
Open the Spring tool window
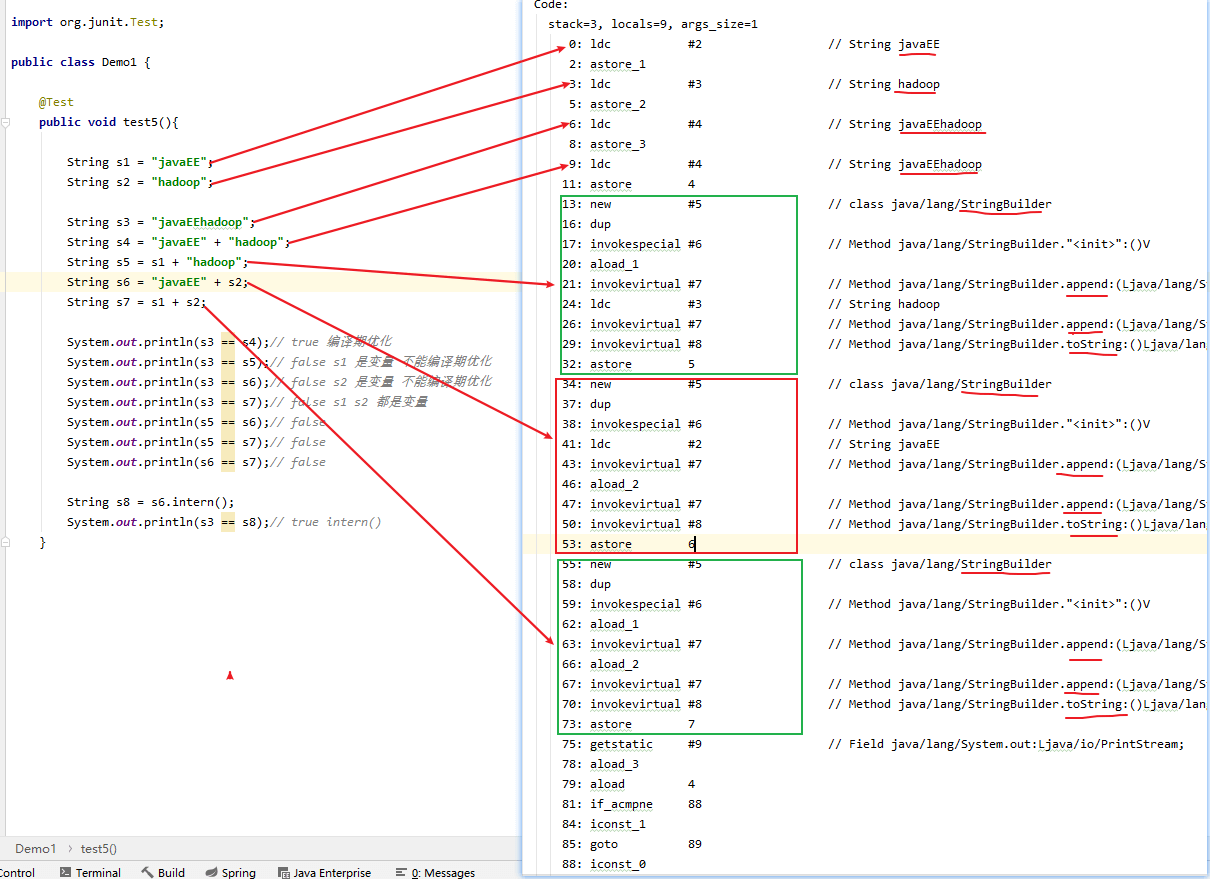230,872
